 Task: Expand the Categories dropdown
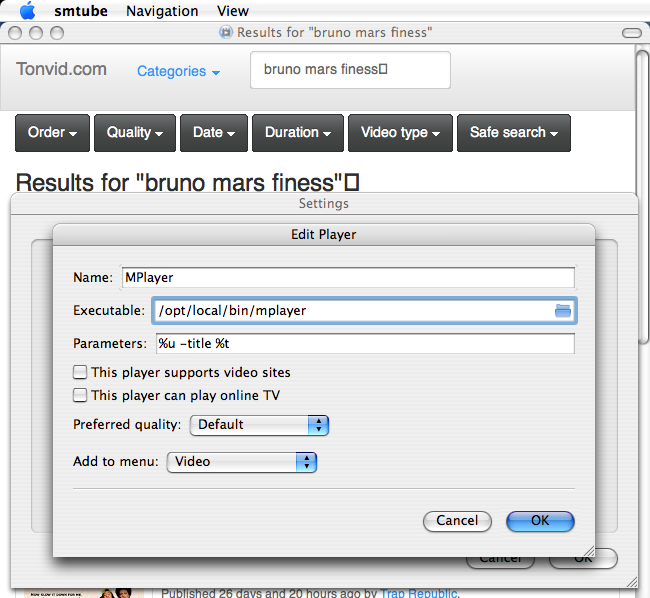pyautogui.click(x=178, y=71)
